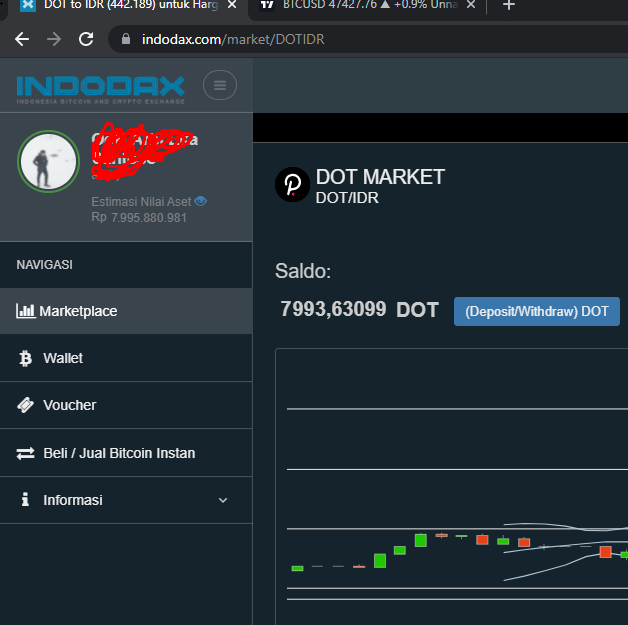Open Marketplace in the navigation

coord(126,311)
